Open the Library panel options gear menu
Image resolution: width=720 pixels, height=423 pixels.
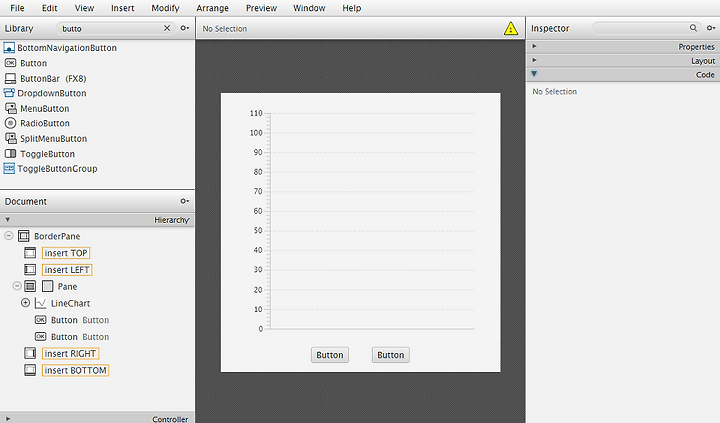tap(185, 28)
